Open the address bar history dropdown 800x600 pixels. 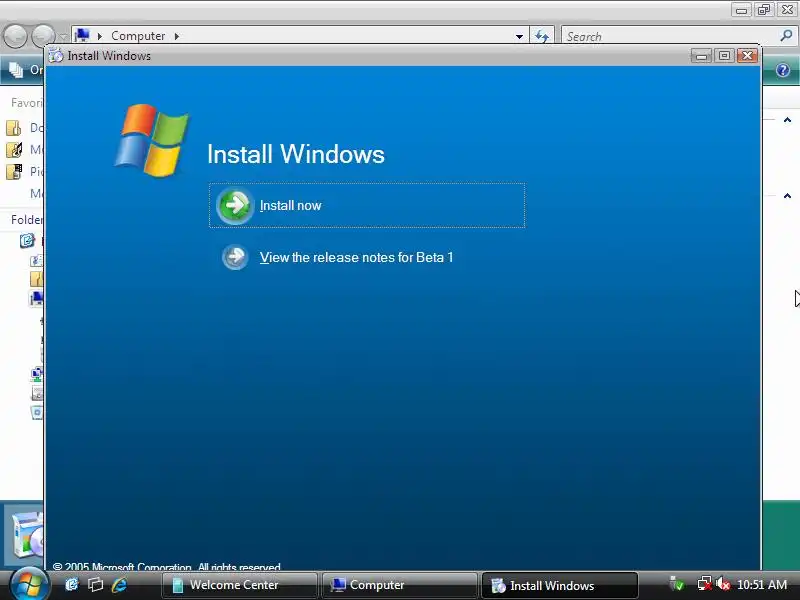click(519, 36)
